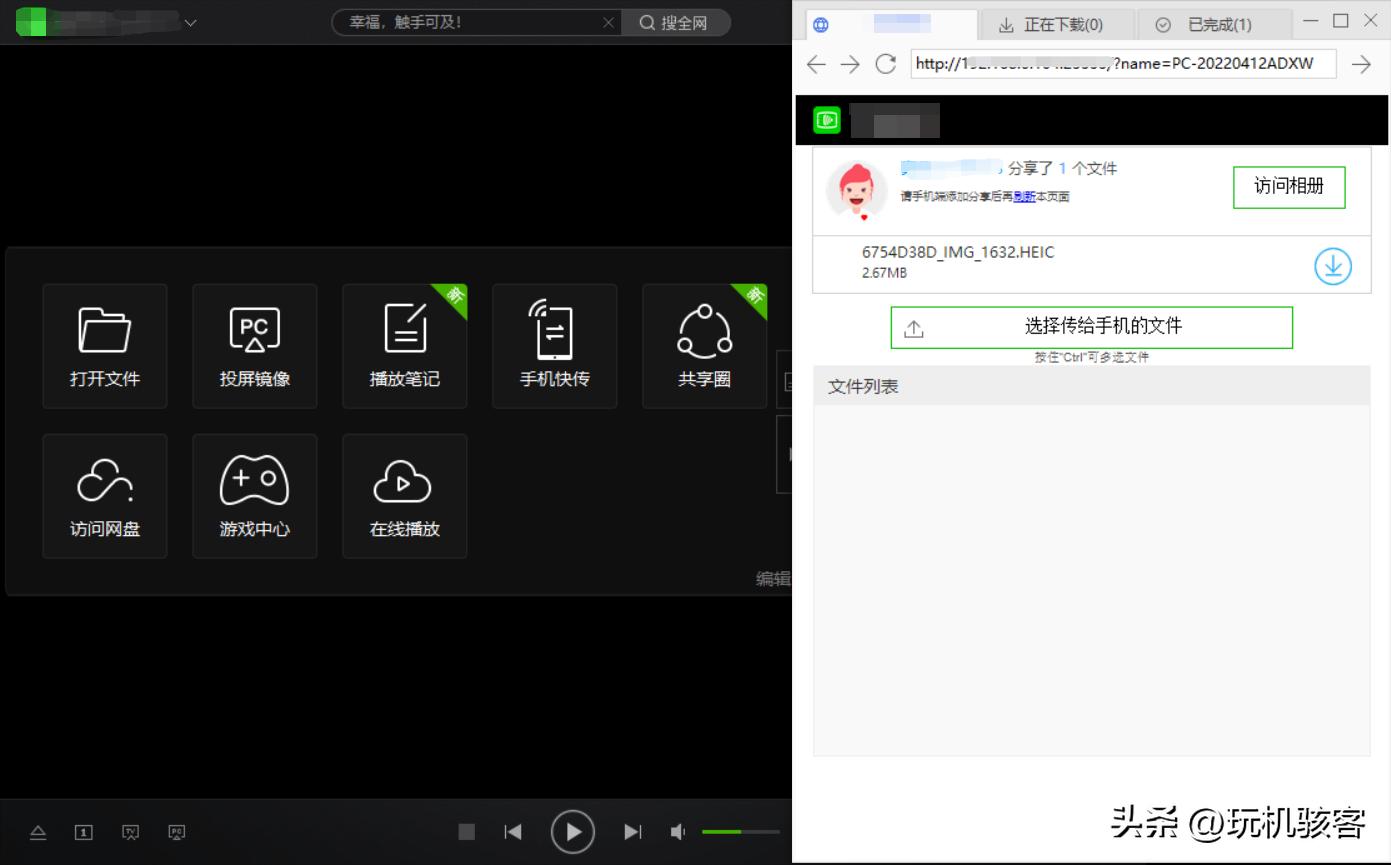Viewport: 1391px width, 865px height.
Task: Access cloud drive via 访问网盘 icon
Action: click(x=104, y=496)
